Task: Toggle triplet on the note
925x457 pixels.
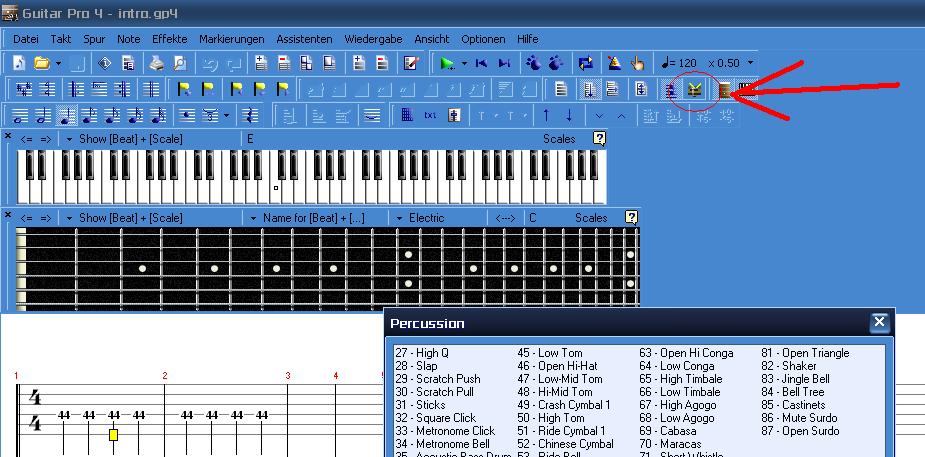Action: coord(210,116)
